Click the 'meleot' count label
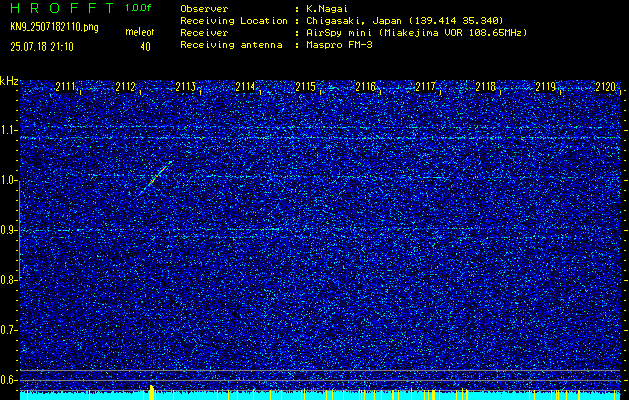Image resolution: width=629 pixels, height=400 pixels. [140, 32]
